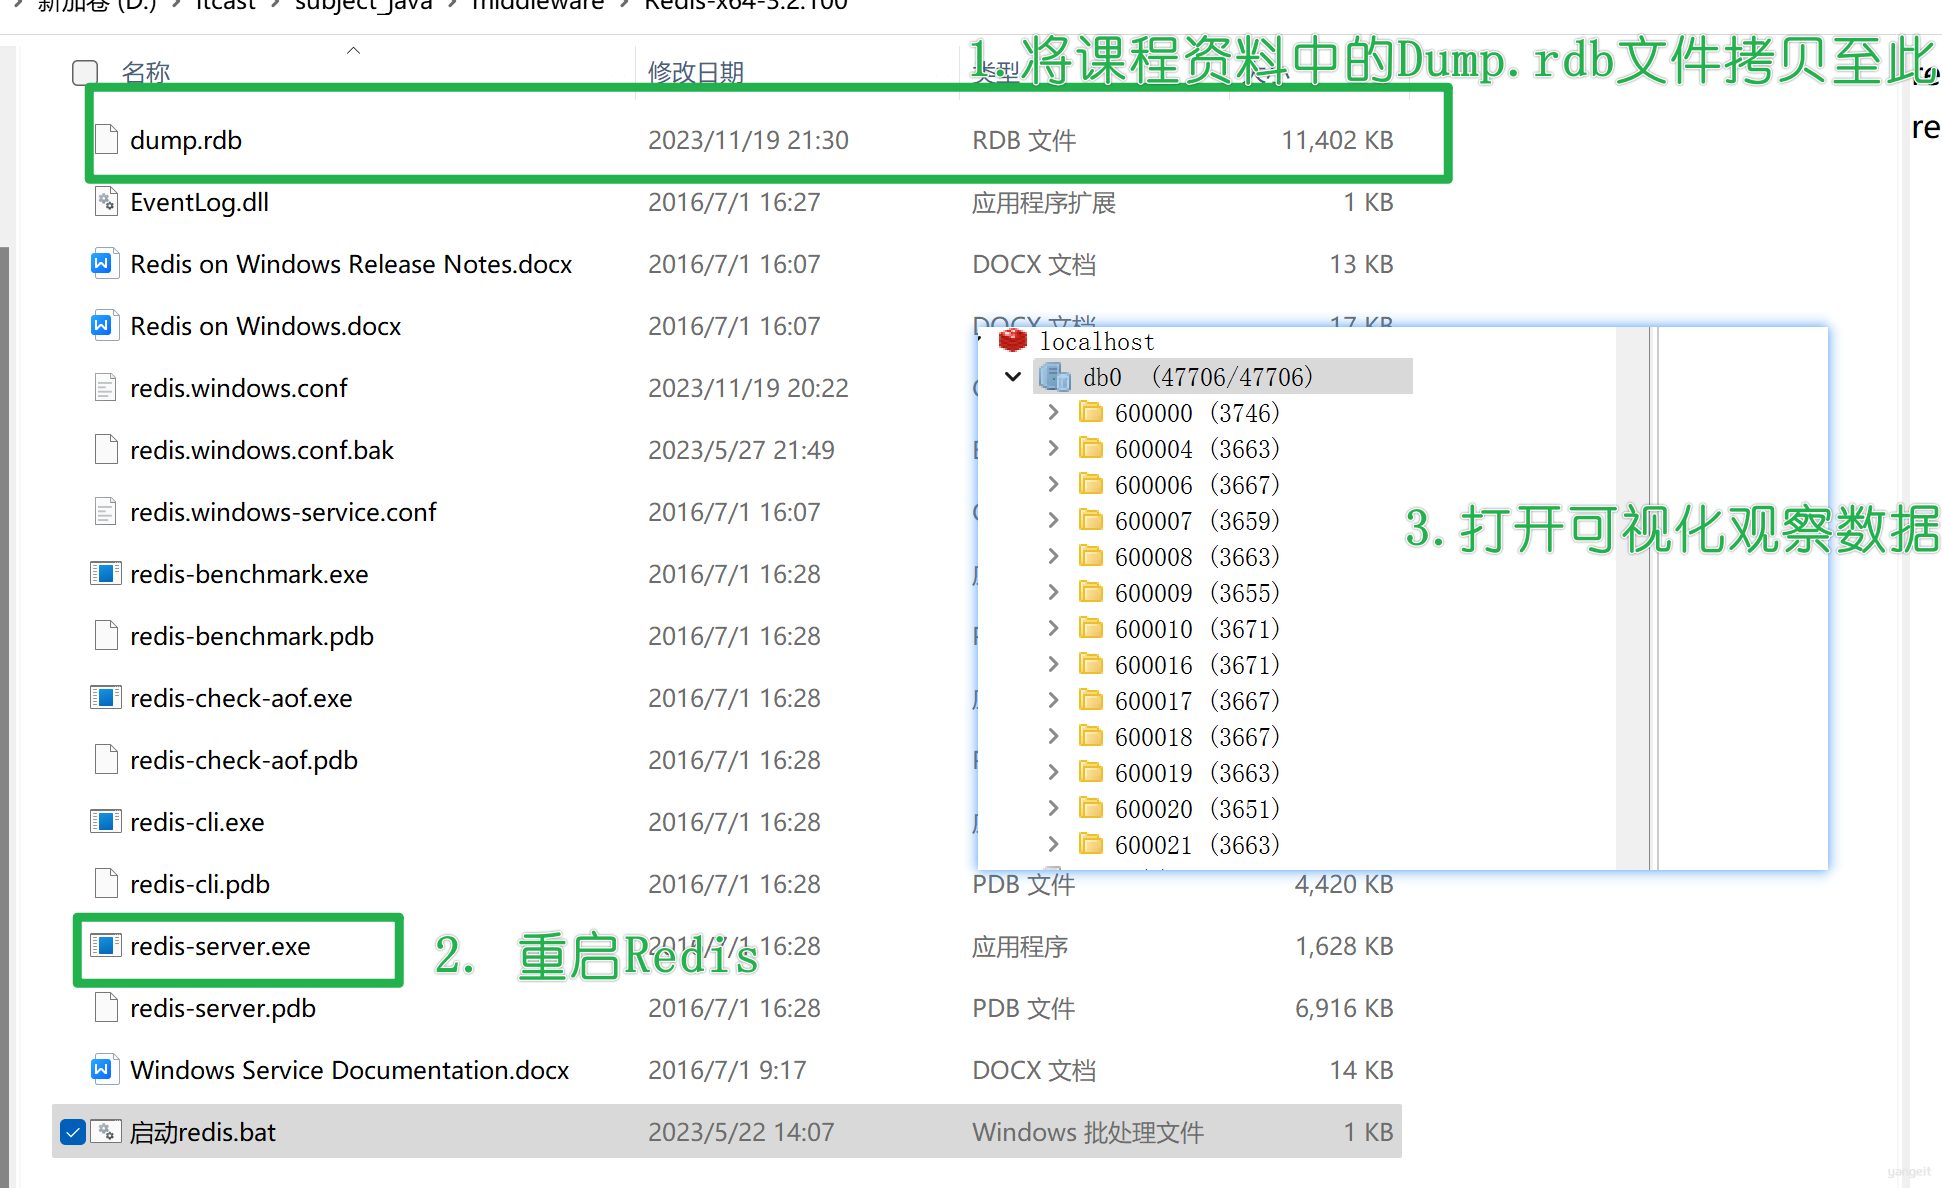Click the 应用程序扩展 type of EventLog.dll
This screenshot has width=1942, height=1188.
pyautogui.click(x=1044, y=202)
